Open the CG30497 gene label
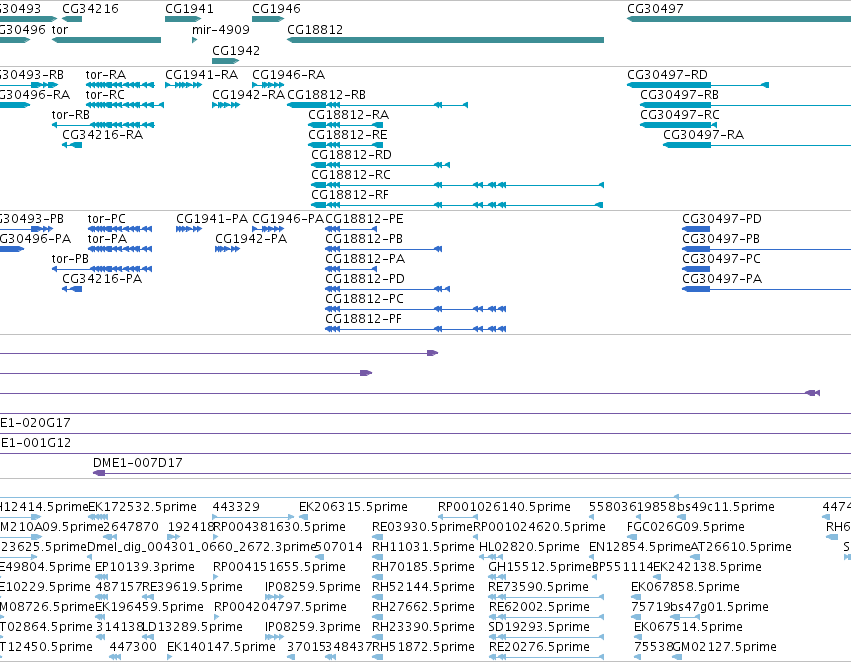This screenshot has width=851, height=662. click(655, 9)
